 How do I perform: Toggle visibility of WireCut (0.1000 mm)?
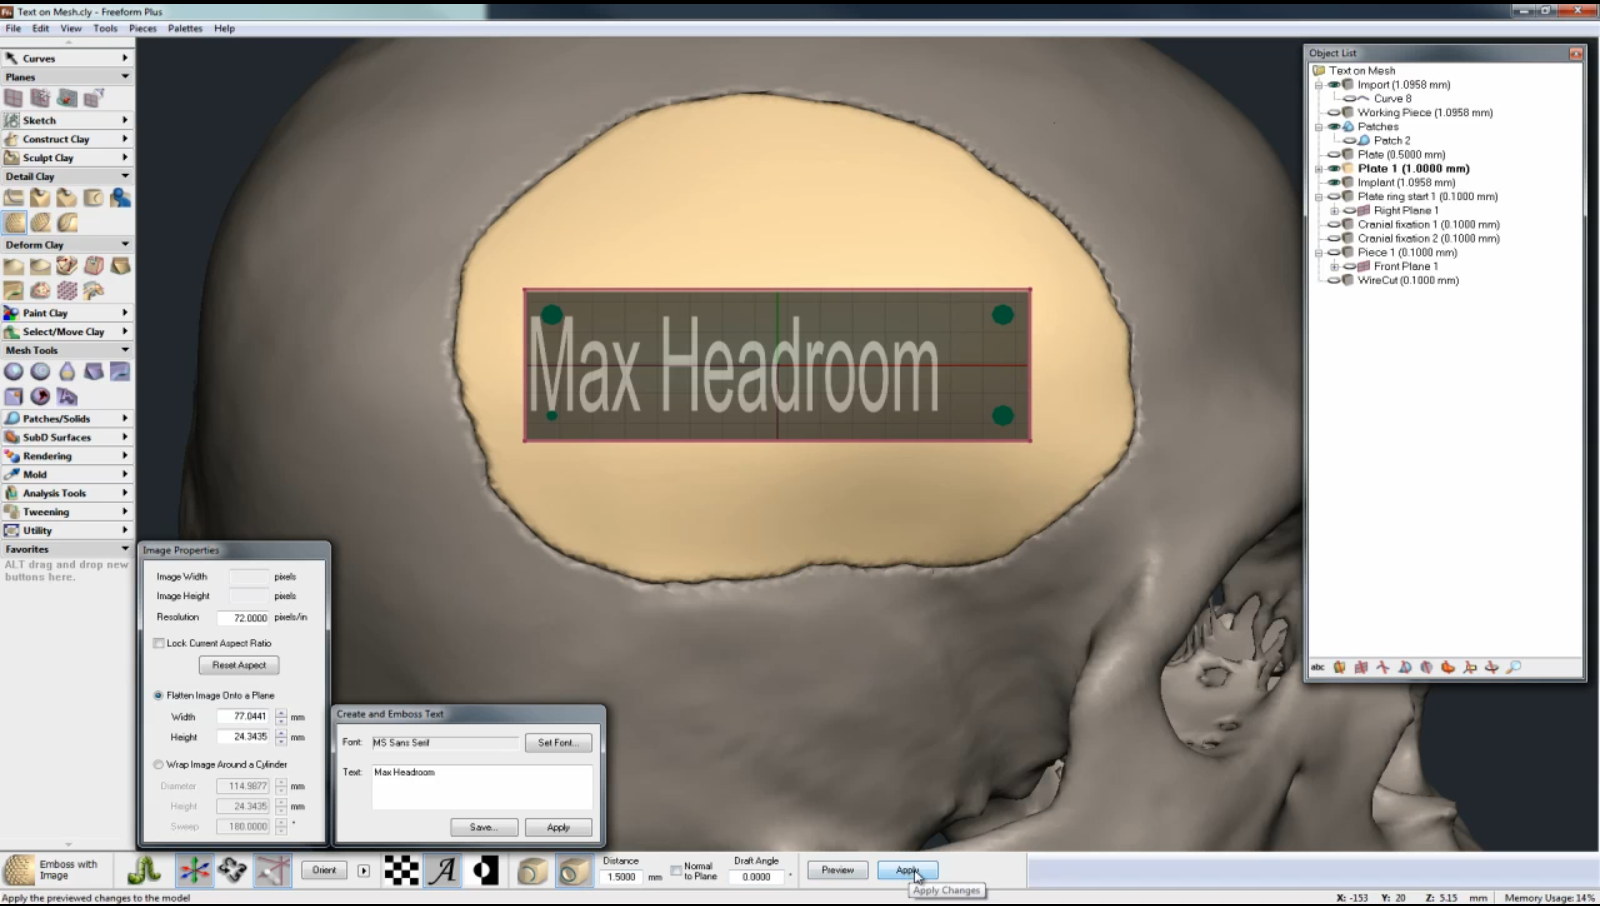click(1334, 281)
